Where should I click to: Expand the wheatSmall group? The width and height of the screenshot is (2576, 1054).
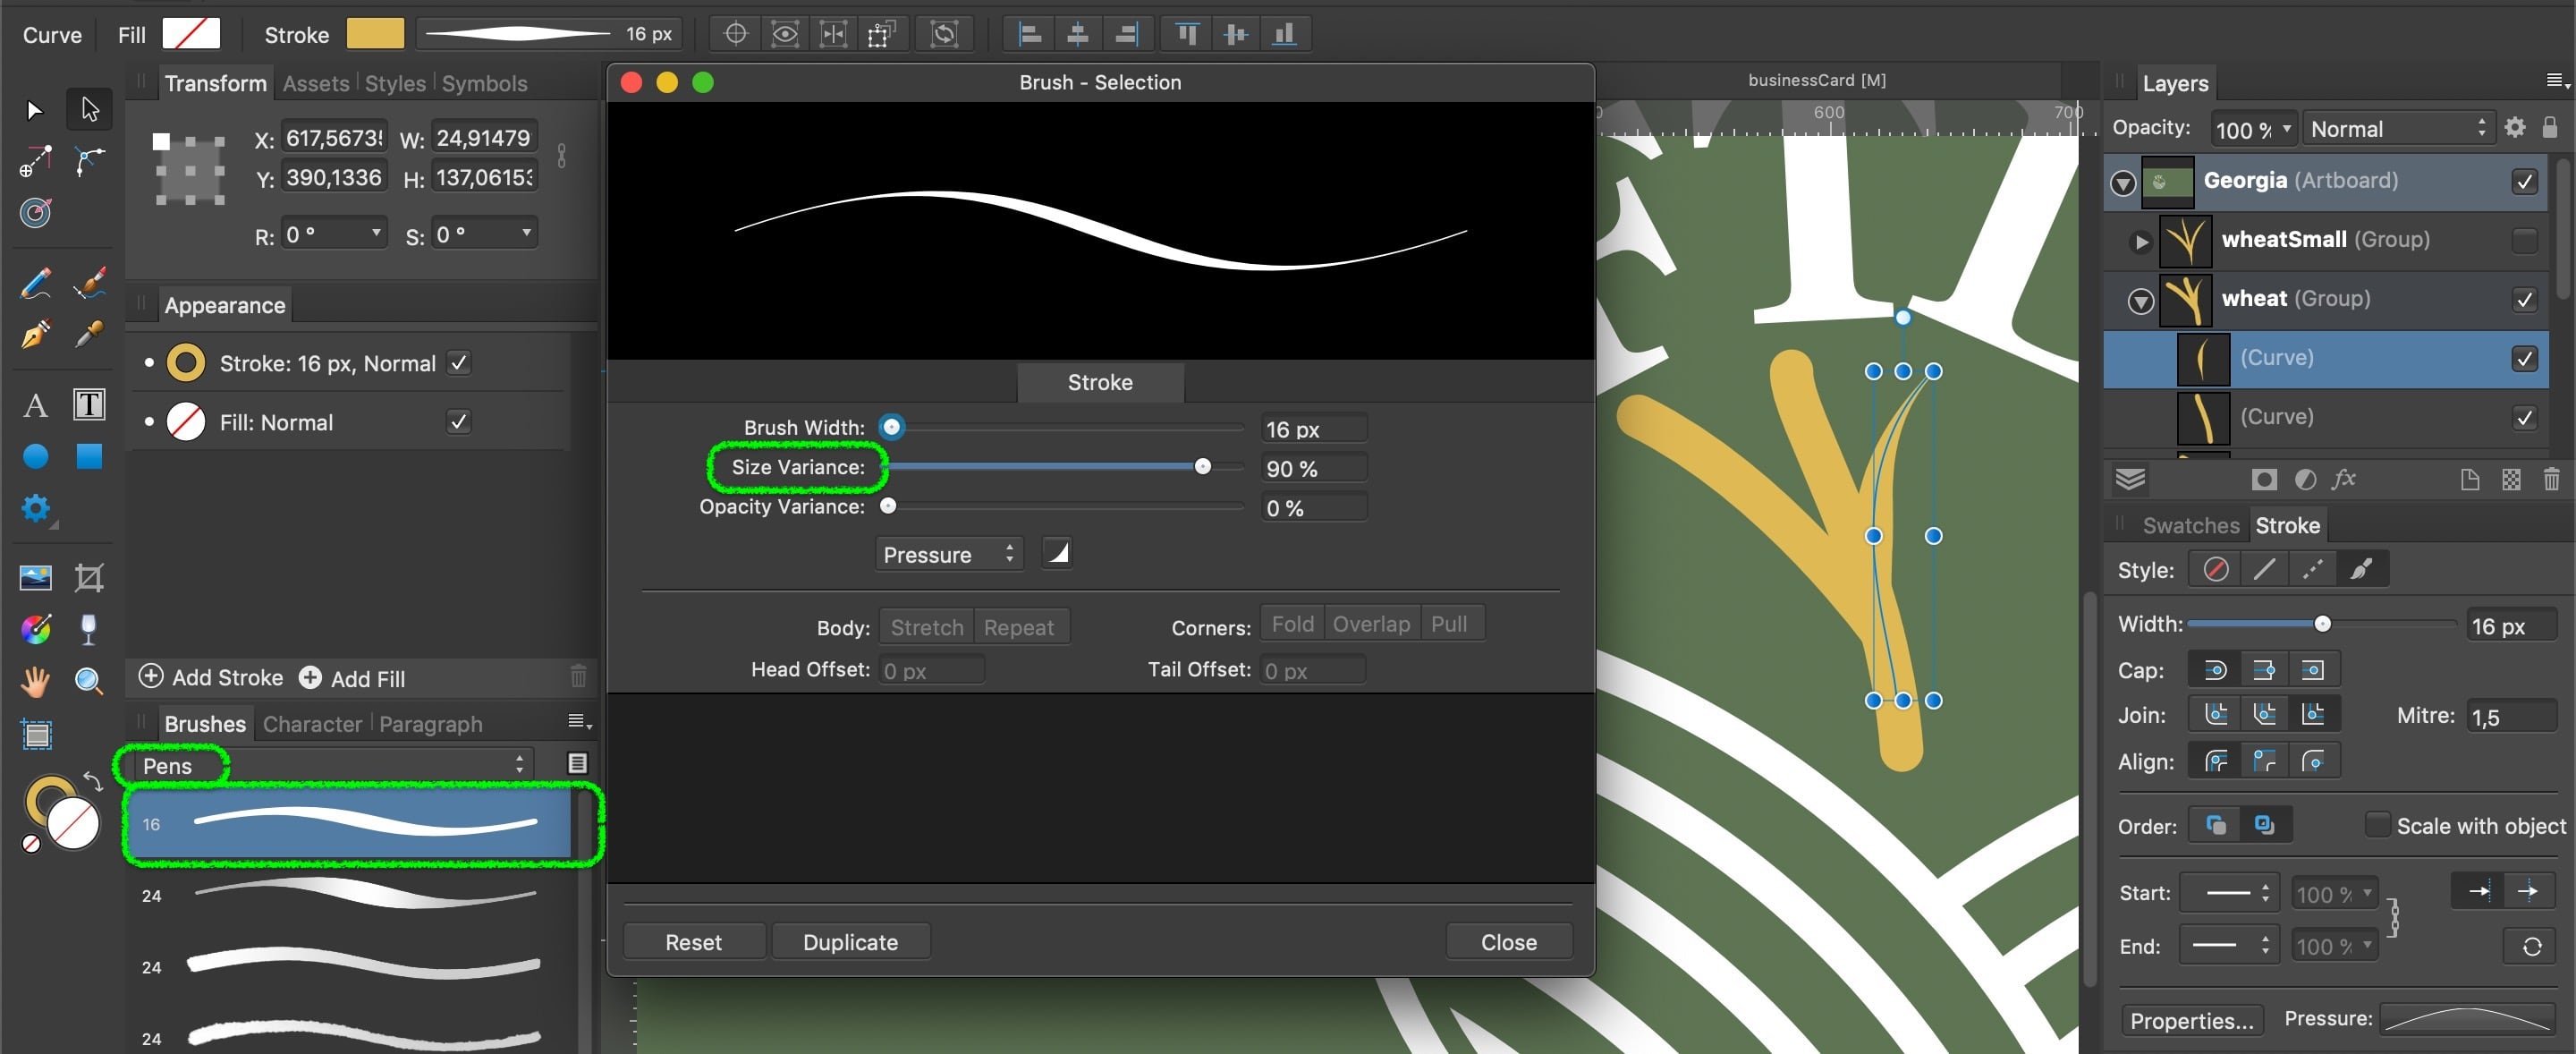(2140, 241)
